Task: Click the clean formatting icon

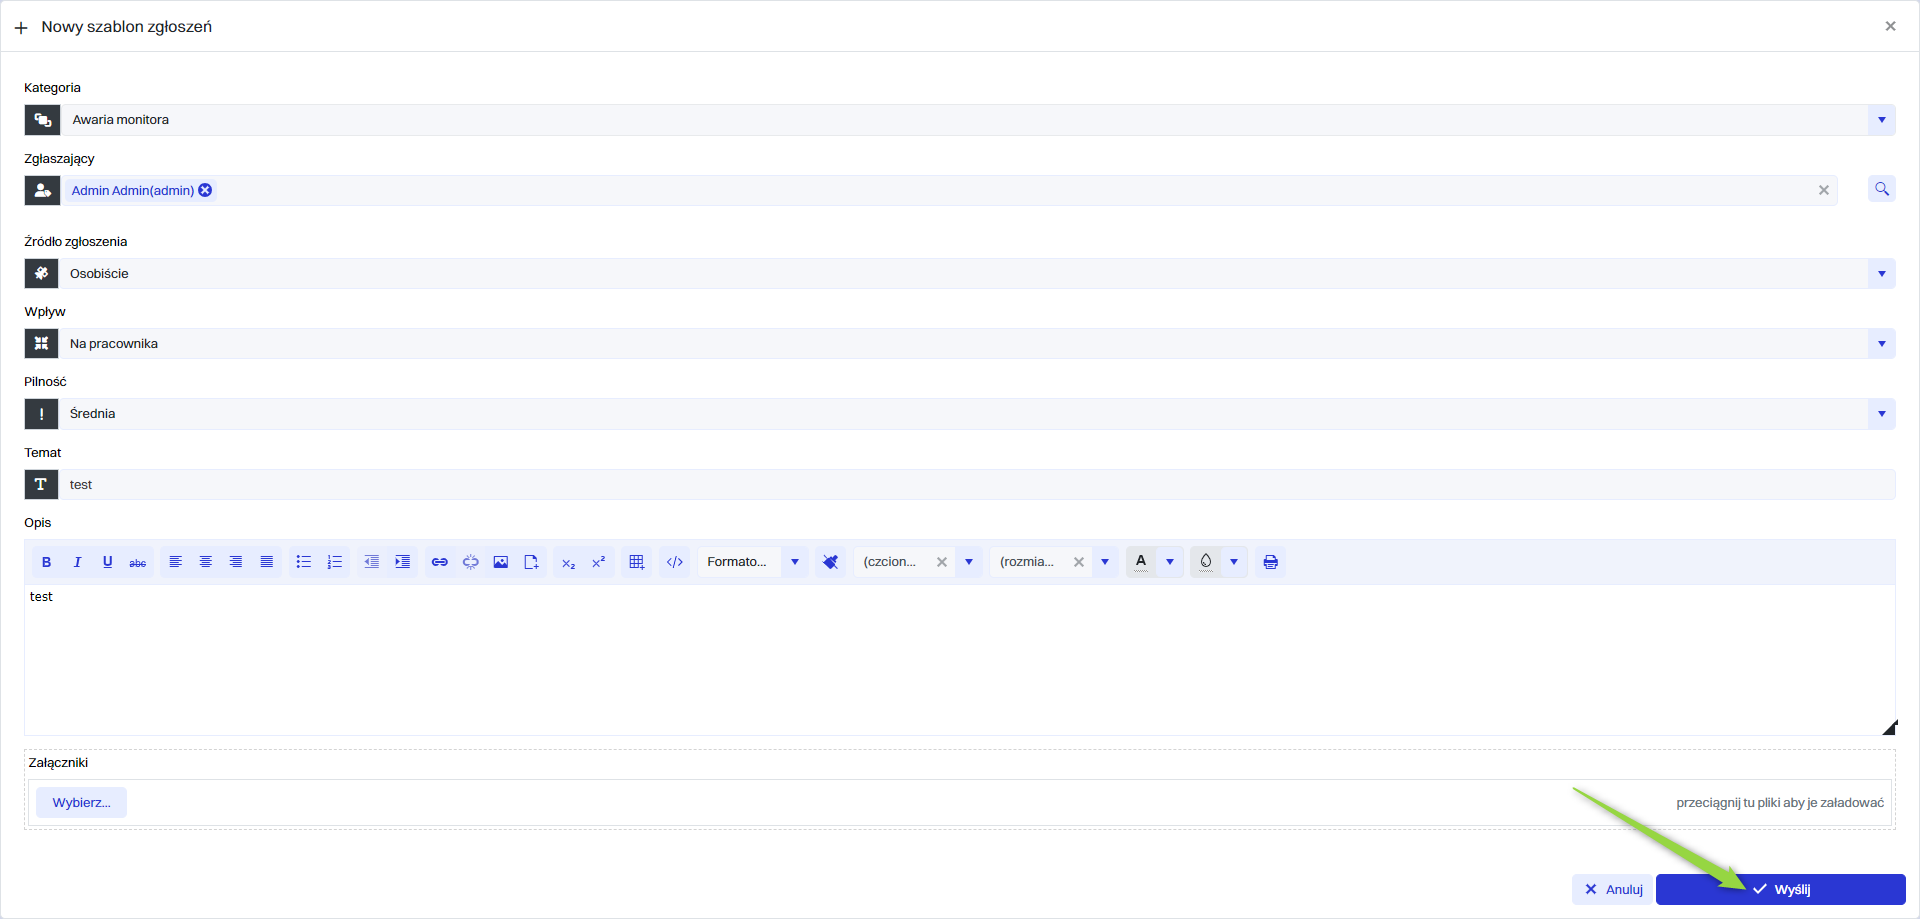Action: coord(830,562)
